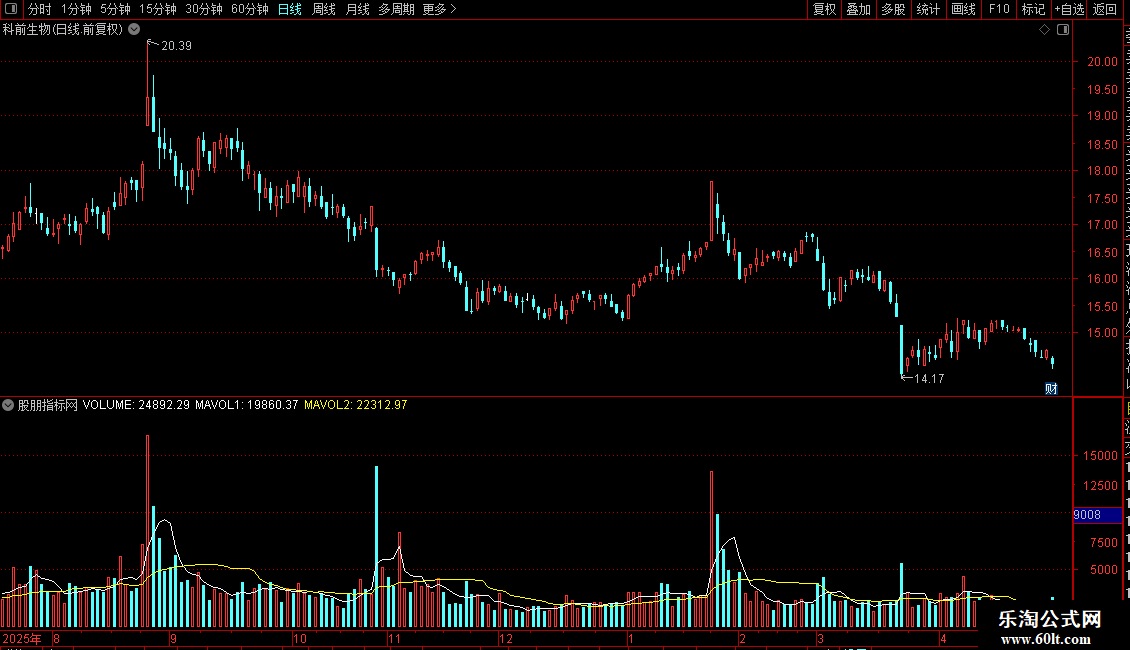Select the 1分钟 period
Screen dimensions: 1130x650
click(76, 9)
